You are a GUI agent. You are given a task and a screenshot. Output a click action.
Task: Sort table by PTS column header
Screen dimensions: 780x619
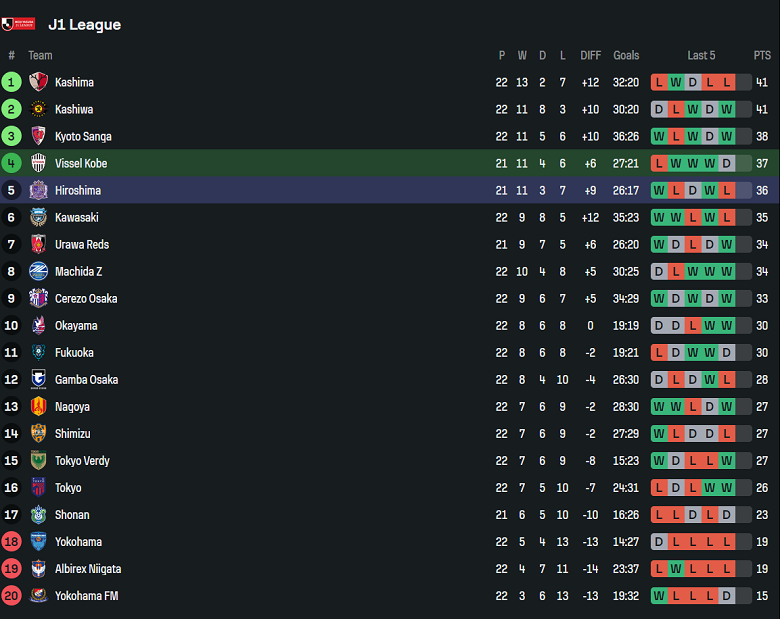tap(762, 55)
